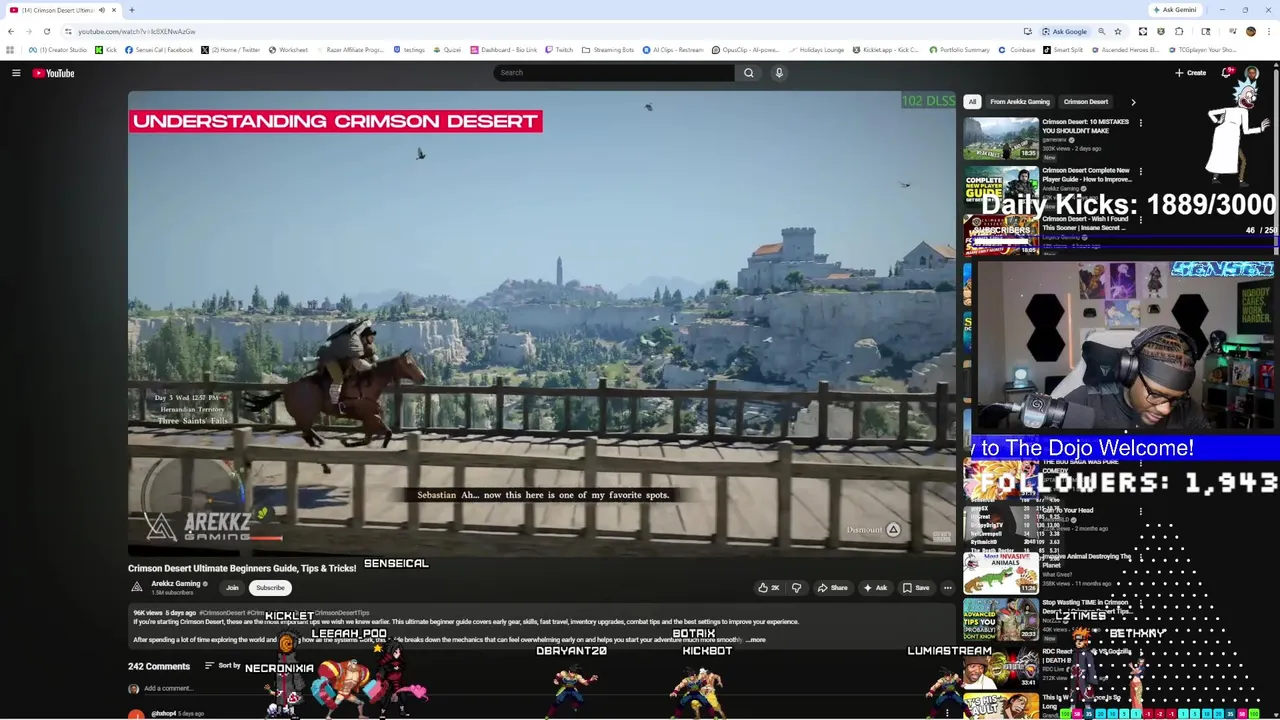Bookmark this page with star icon
The image size is (1280, 720).
(x=1118, y=31)
